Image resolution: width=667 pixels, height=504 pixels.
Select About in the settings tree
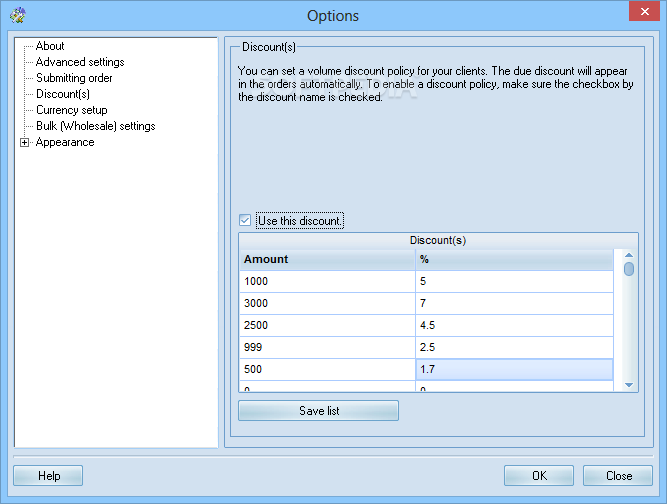tap(50, 46)
